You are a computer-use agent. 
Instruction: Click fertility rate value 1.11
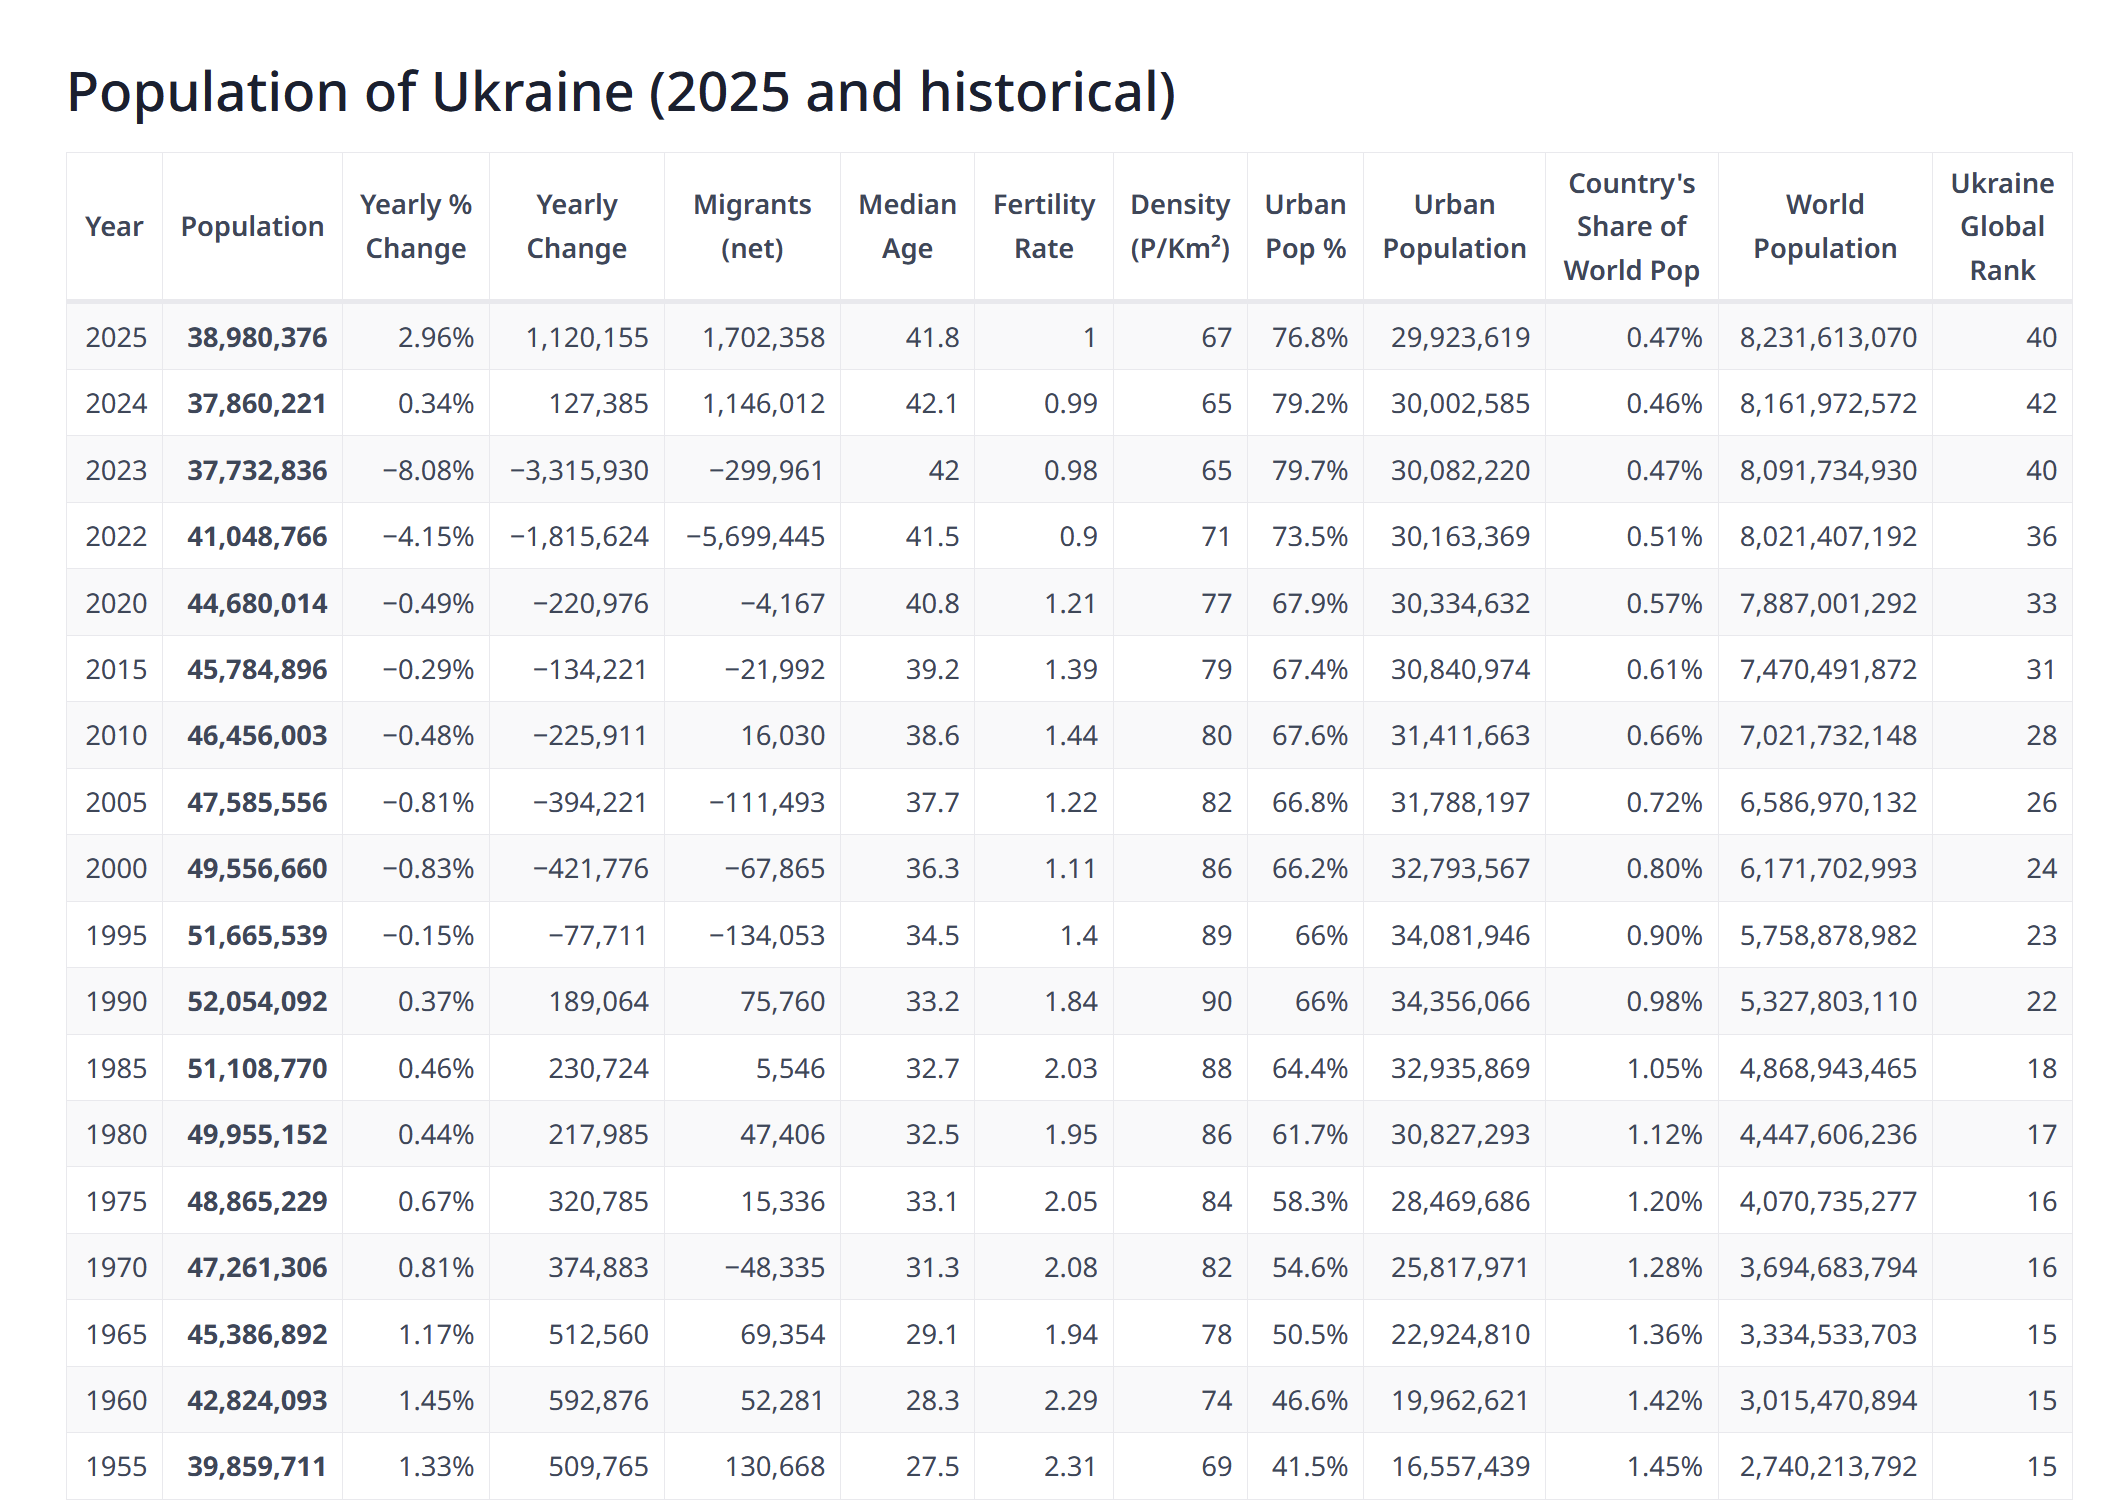[1071, 869]
